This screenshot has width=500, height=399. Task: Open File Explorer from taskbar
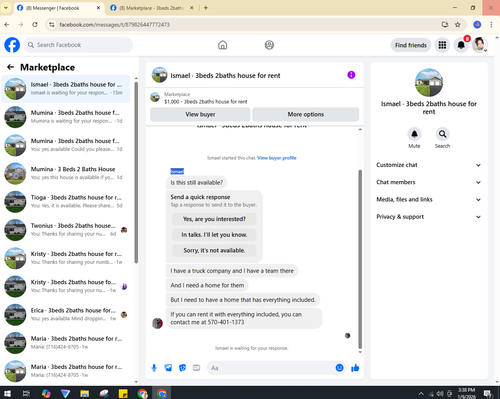coord(85,394)
